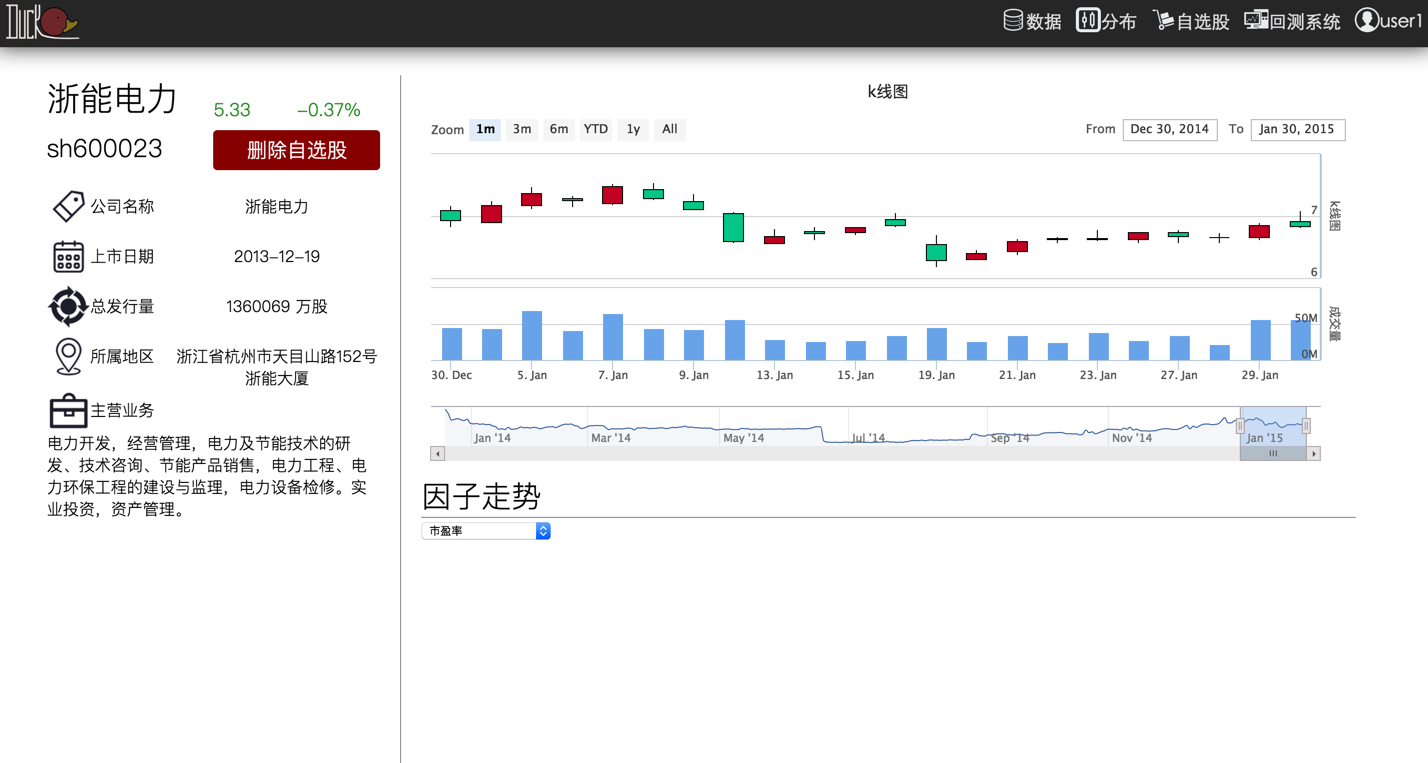Click the sliders icon beside 分布

coord(1087,20)
